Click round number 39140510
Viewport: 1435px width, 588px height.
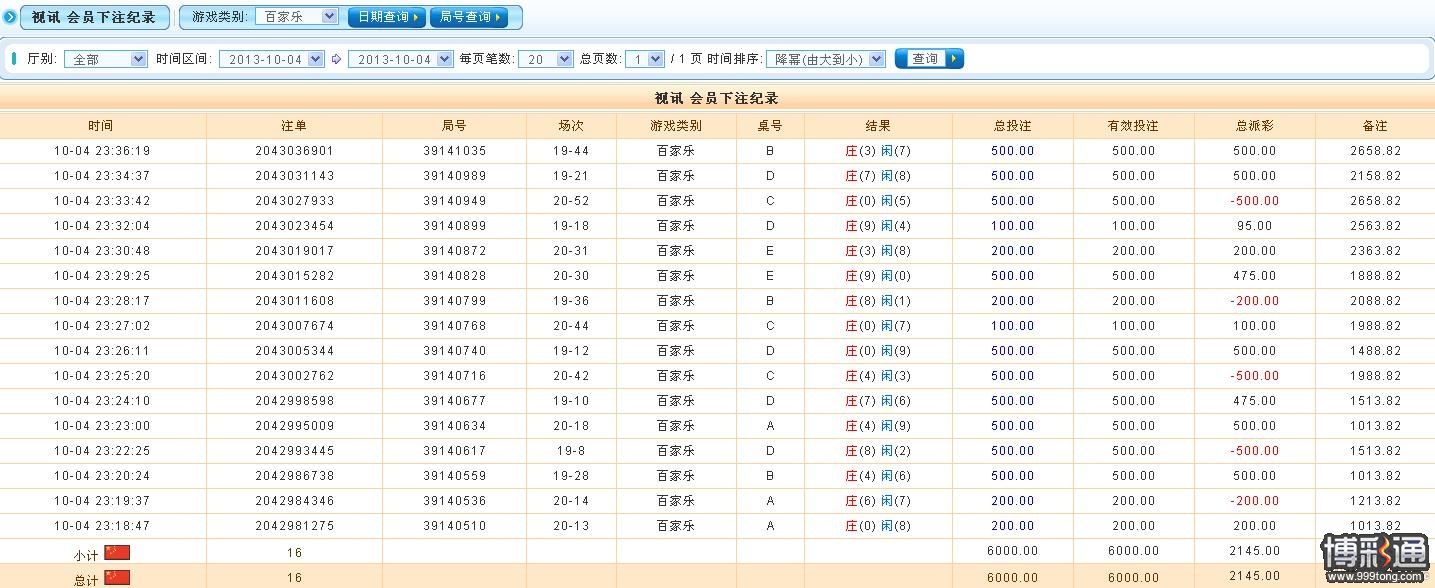(x=454, y=526)
